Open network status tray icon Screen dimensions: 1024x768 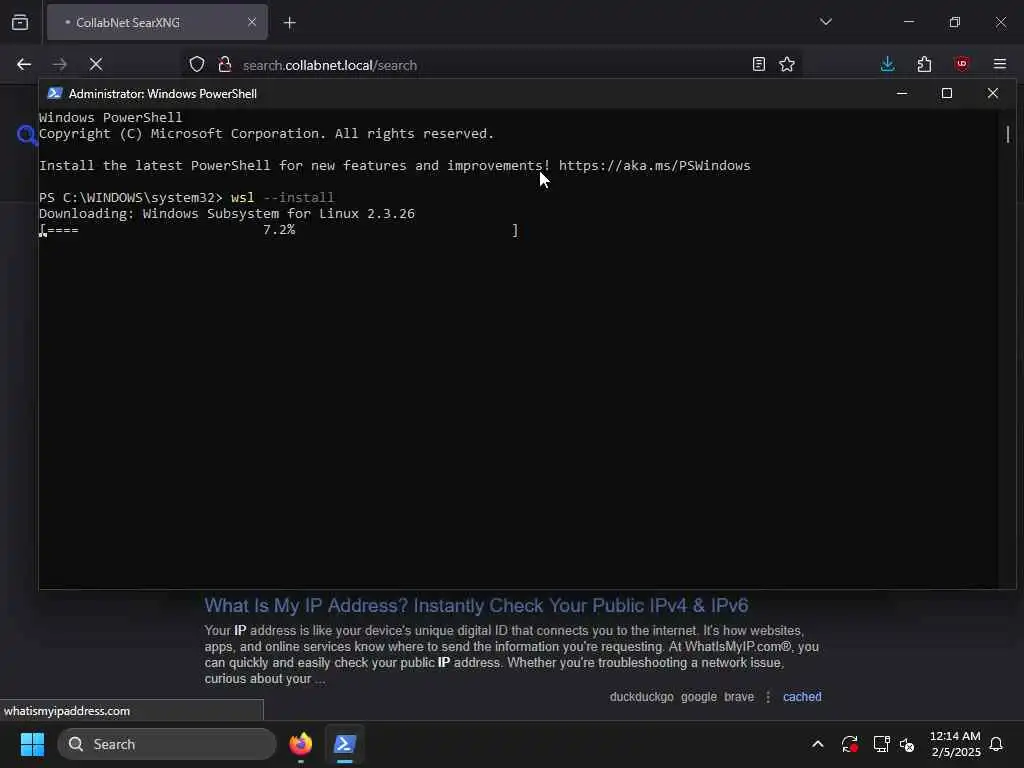click(x=881, y=744)
